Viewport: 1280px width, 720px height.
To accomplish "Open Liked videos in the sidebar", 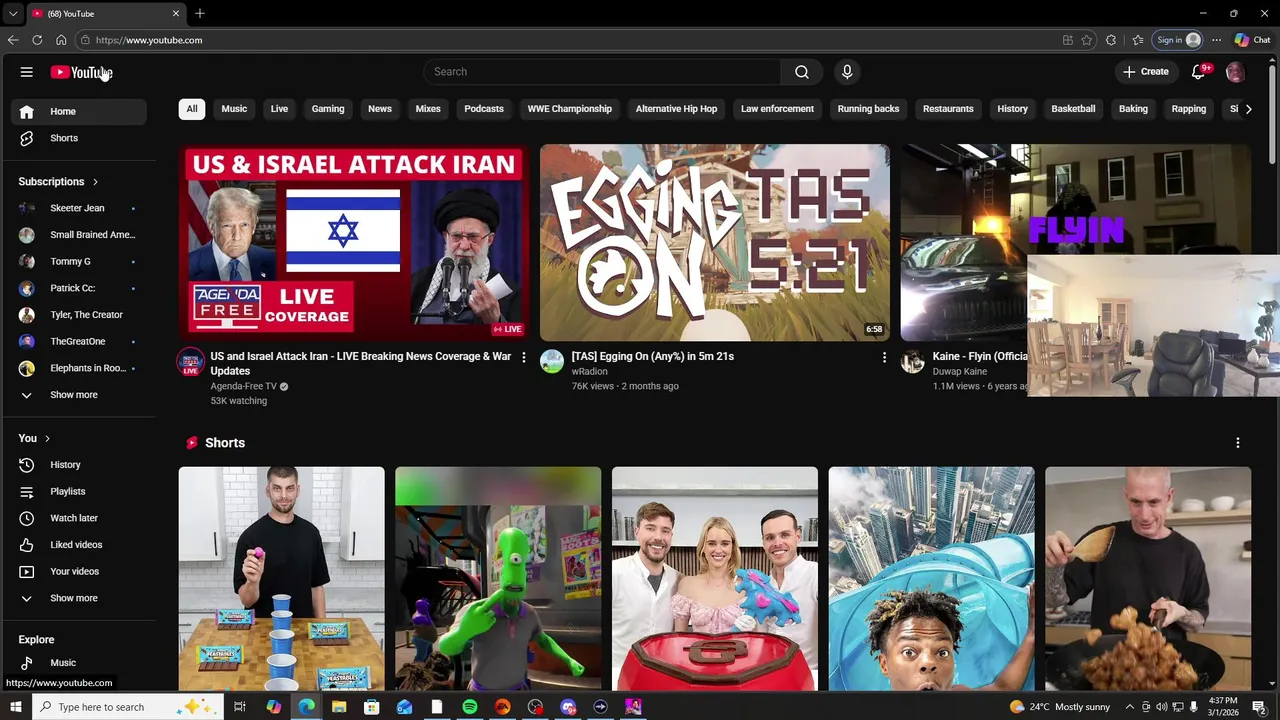I will pos(78,545).
